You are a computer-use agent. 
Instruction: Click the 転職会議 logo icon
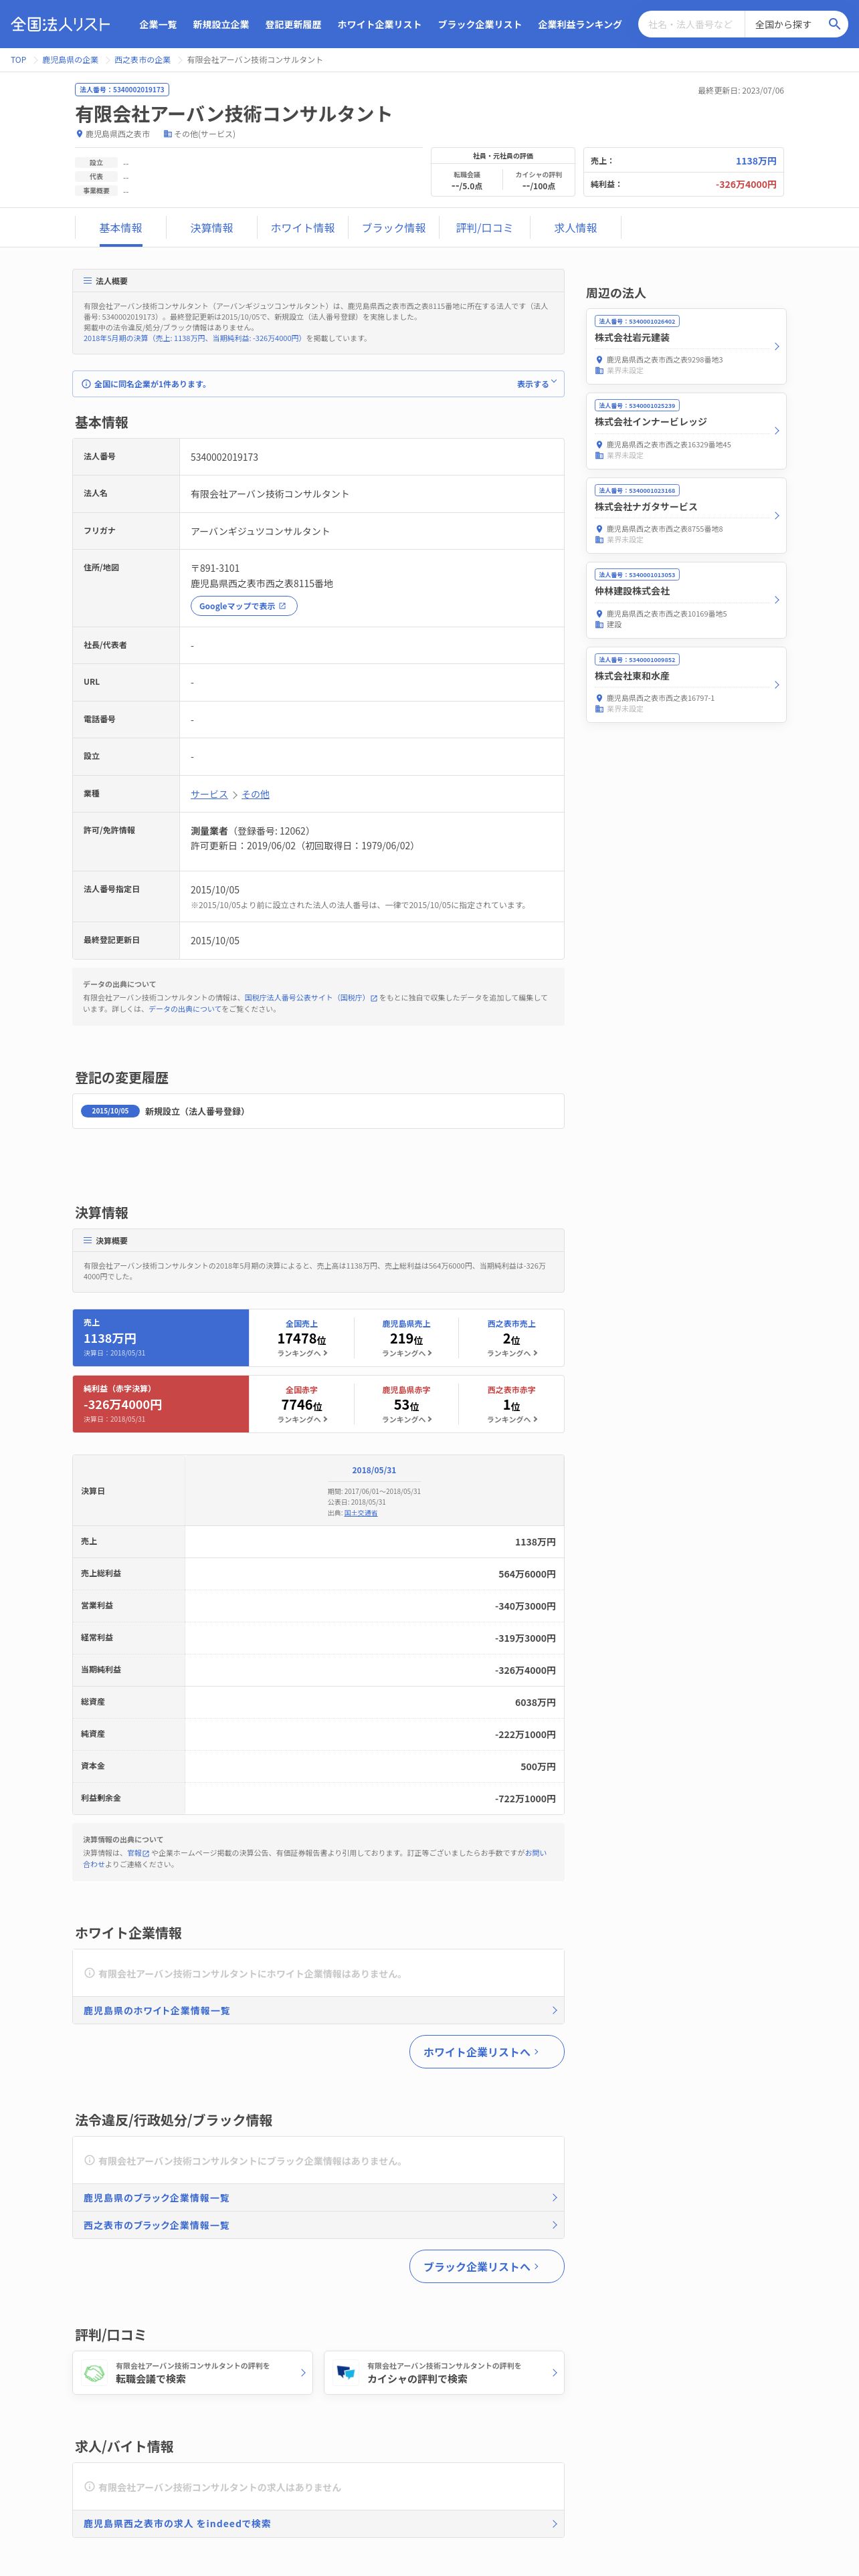[x=94, y=2373]
